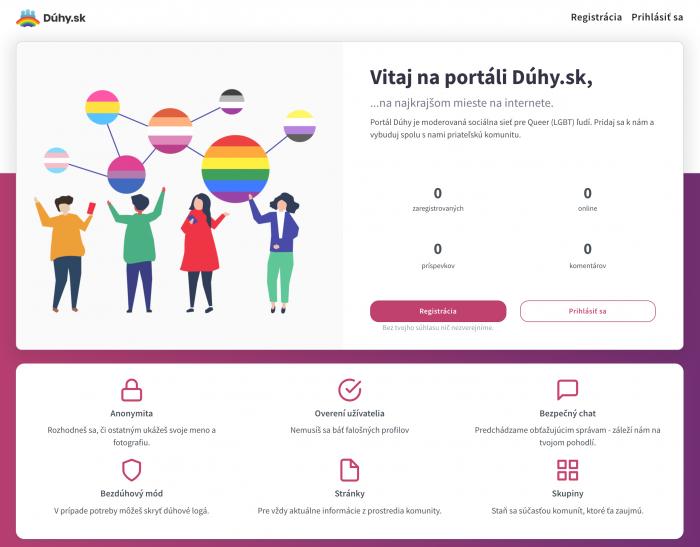Click the outlined Prihlásiť sa button
700x547 pixels.
588,311
